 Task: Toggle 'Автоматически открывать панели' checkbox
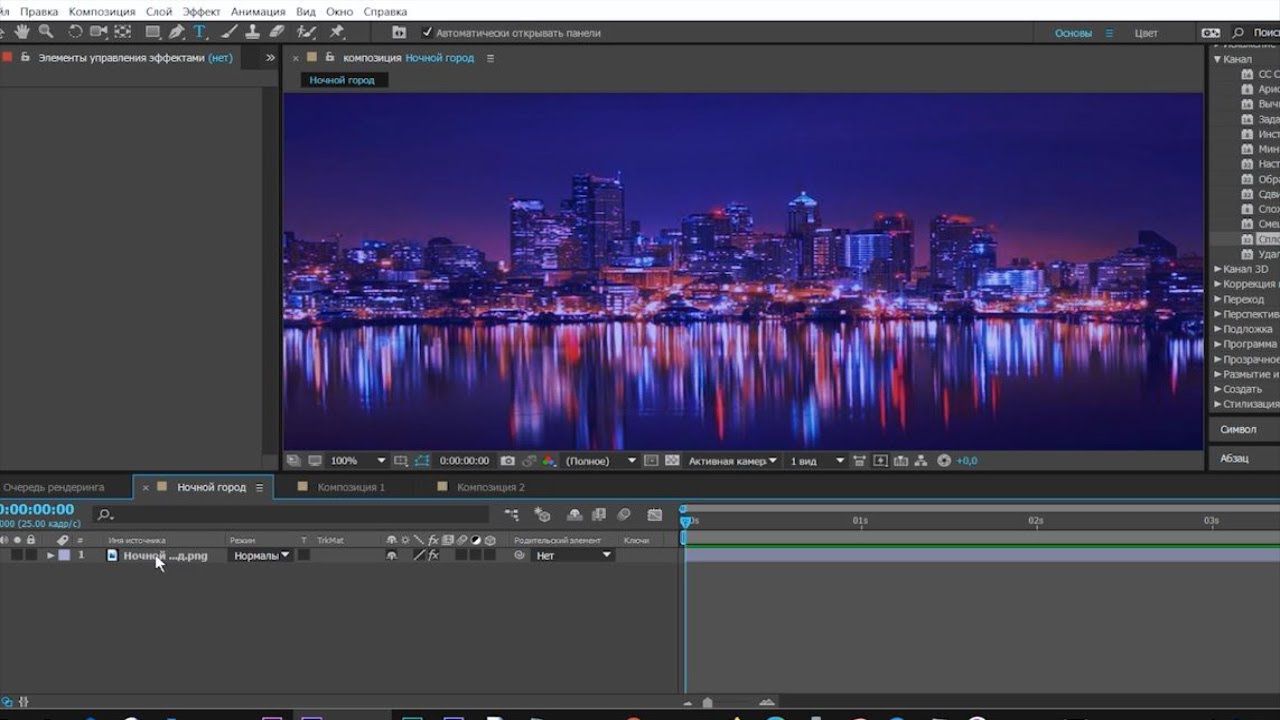(428, 33)
